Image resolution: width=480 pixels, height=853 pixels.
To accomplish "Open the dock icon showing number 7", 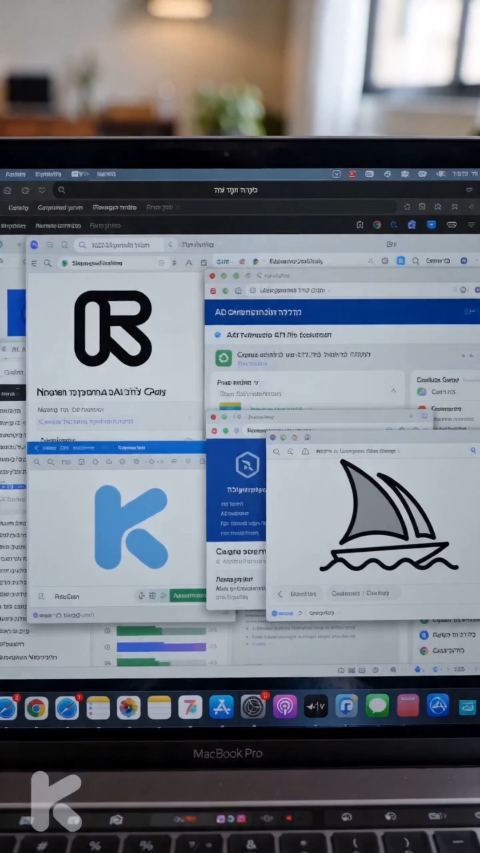I will 190,707.
